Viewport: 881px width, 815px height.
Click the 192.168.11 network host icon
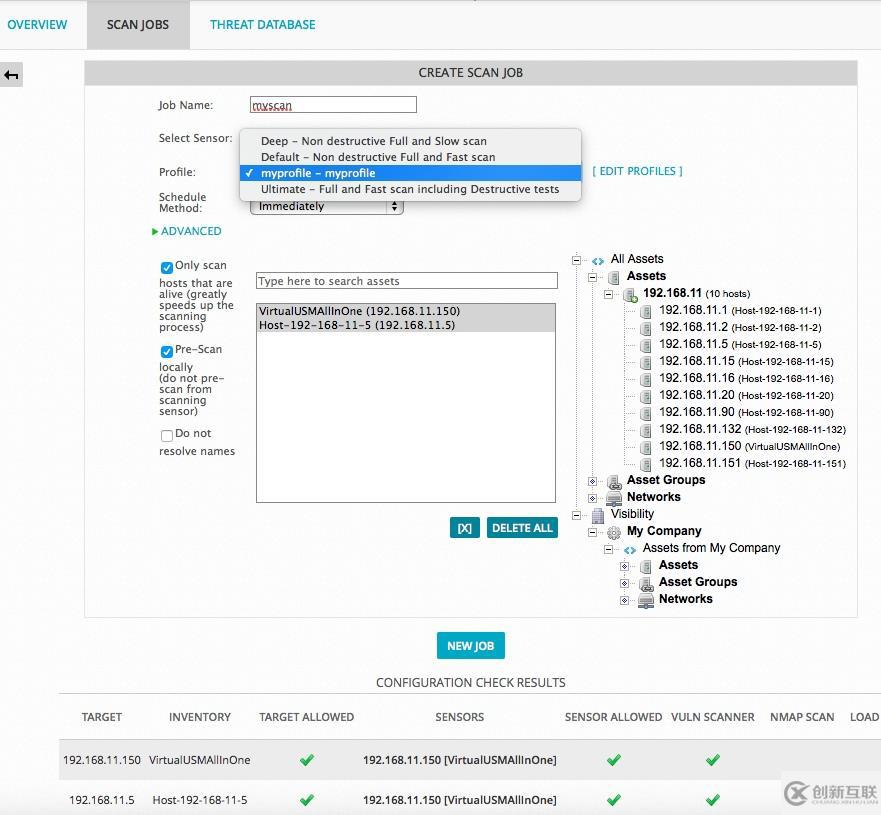coord(630,294)
